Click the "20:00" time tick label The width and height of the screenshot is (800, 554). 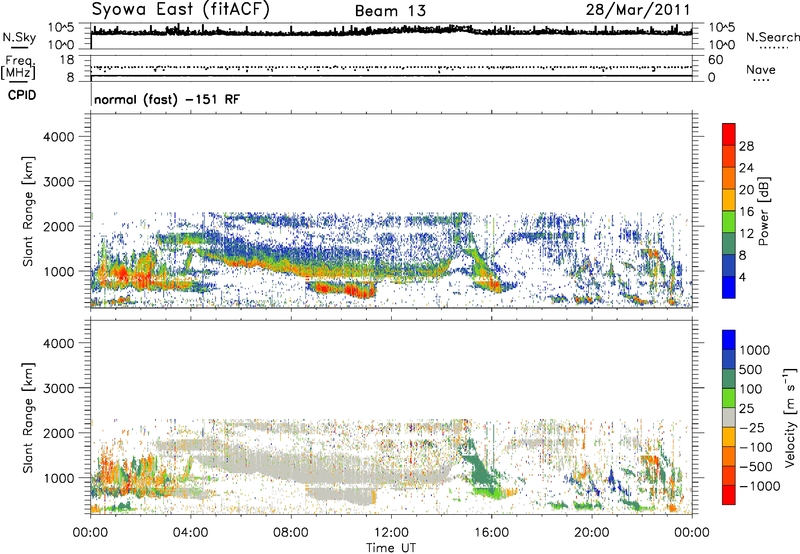[592, 533]
